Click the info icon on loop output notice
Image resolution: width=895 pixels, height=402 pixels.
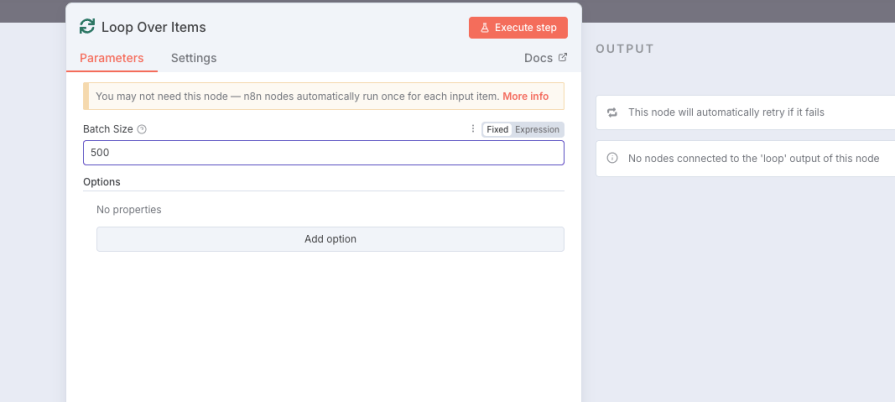tap(612, 159)
